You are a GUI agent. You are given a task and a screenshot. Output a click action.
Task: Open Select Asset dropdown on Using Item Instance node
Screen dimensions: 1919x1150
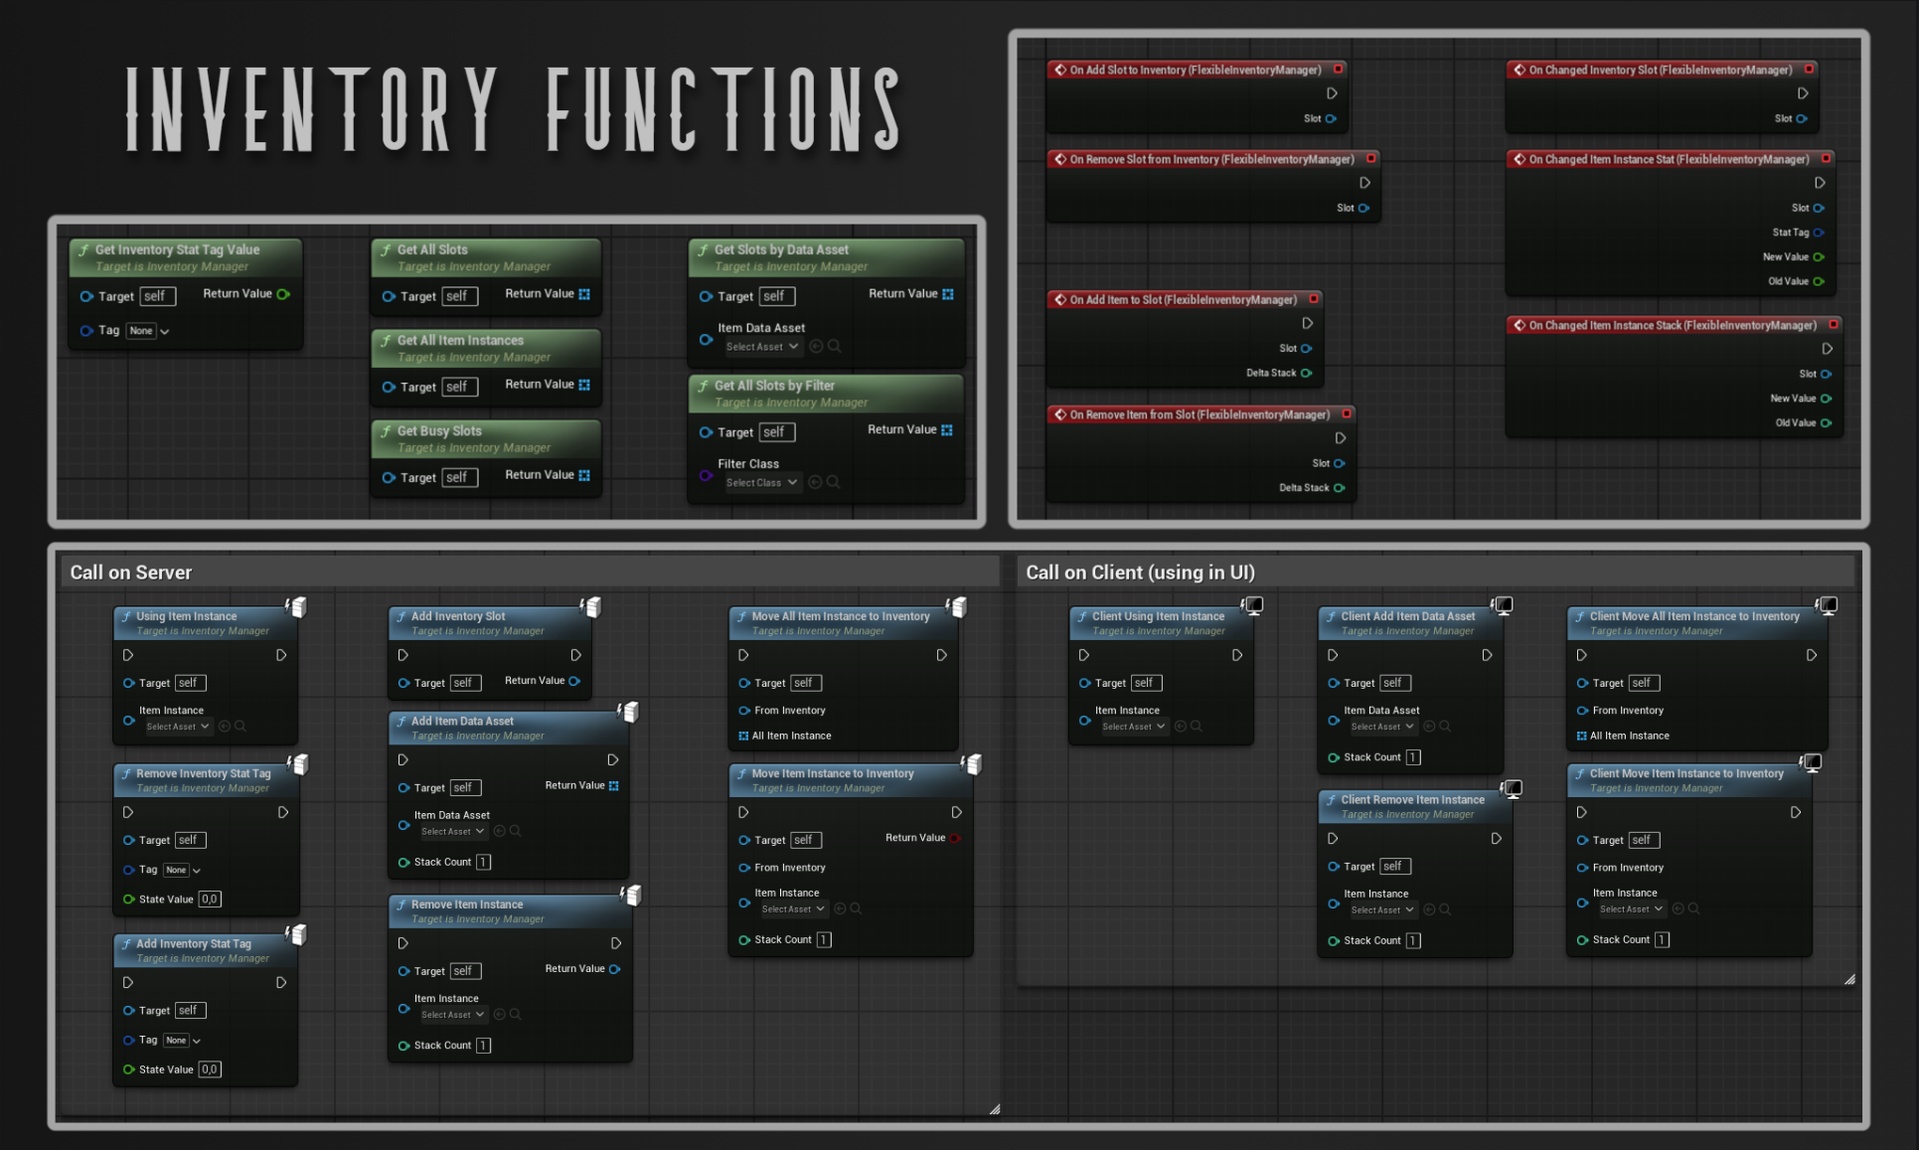[x=177, y=727]
